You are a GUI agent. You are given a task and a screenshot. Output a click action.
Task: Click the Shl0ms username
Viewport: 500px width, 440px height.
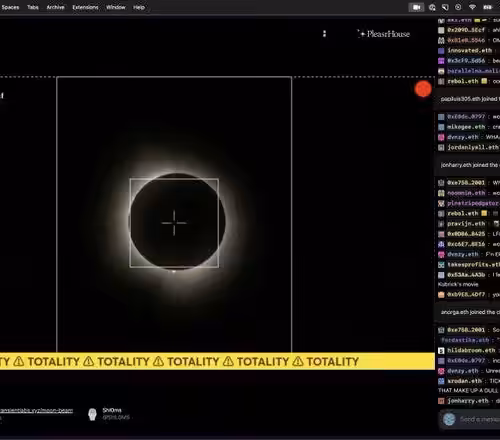coord(112,410)
